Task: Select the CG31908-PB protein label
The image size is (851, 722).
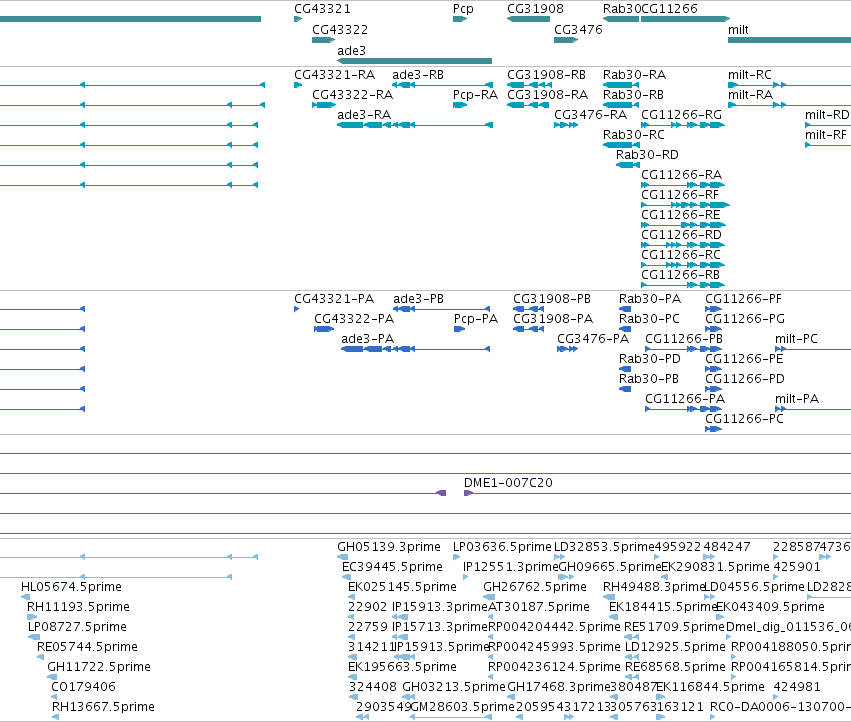Action: (x=552, y=299)
